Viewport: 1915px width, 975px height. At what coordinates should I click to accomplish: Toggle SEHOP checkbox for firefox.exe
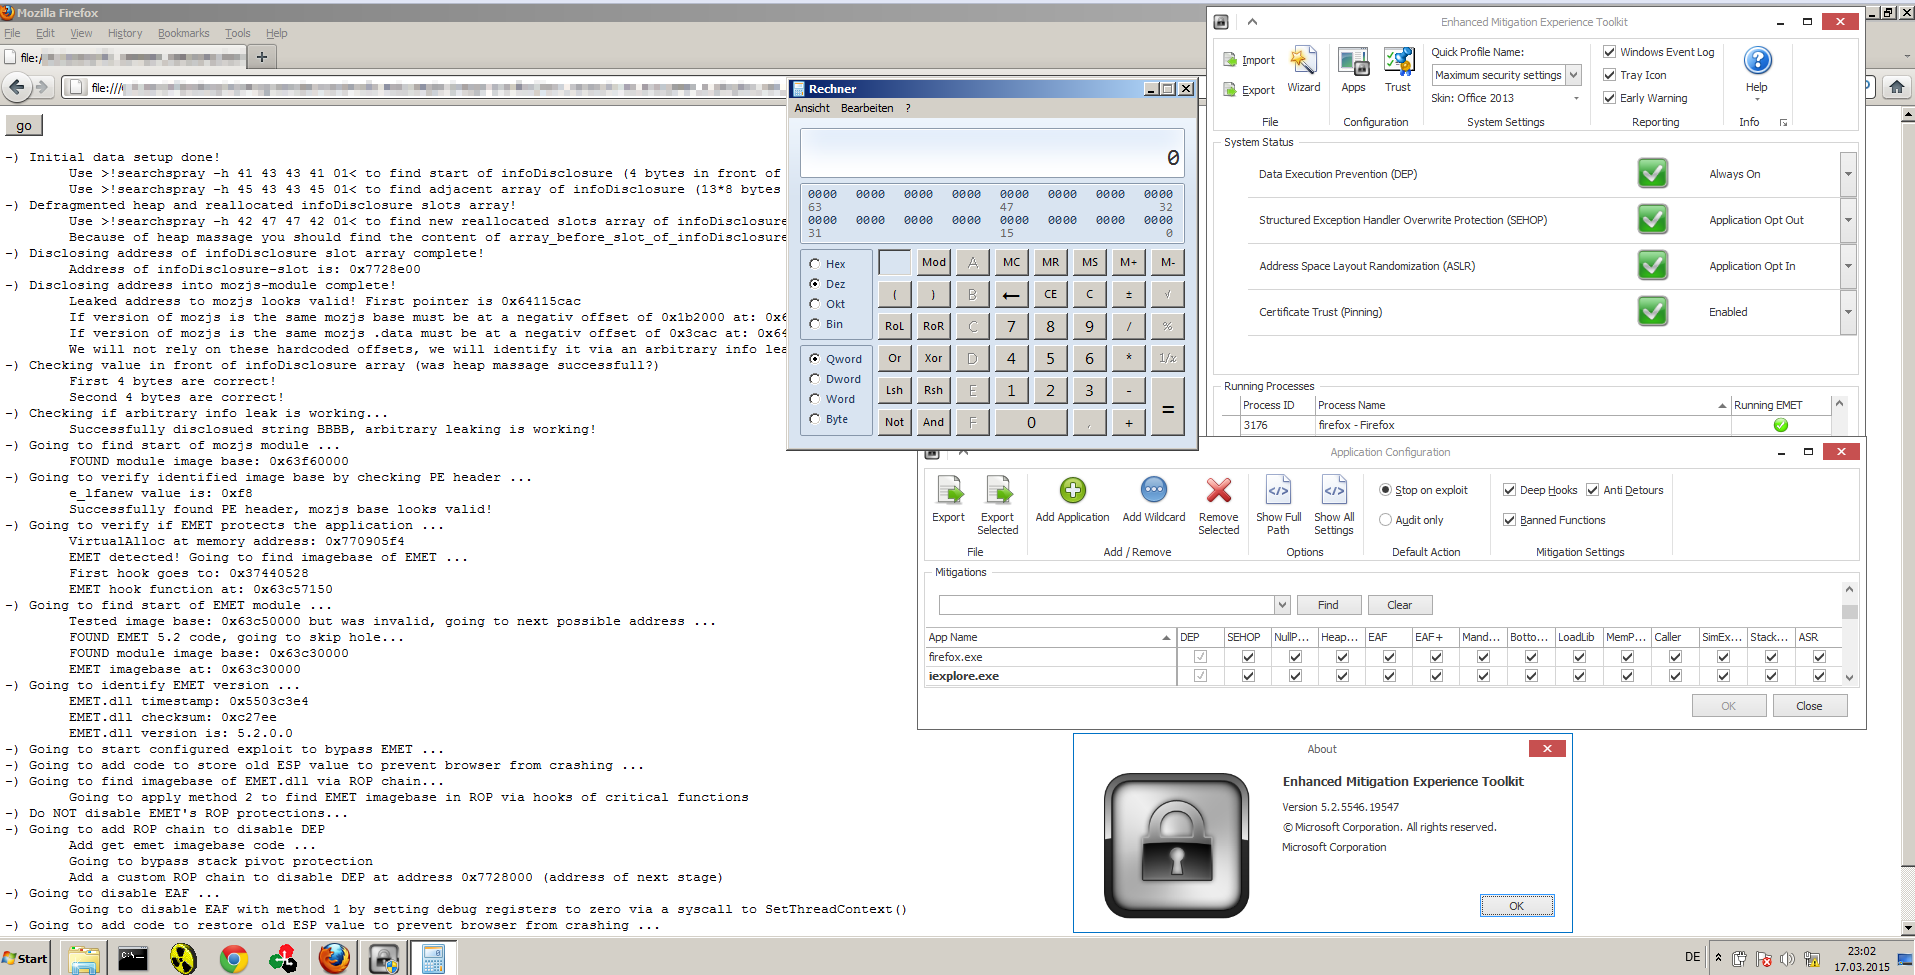(x=1248, y=657)
